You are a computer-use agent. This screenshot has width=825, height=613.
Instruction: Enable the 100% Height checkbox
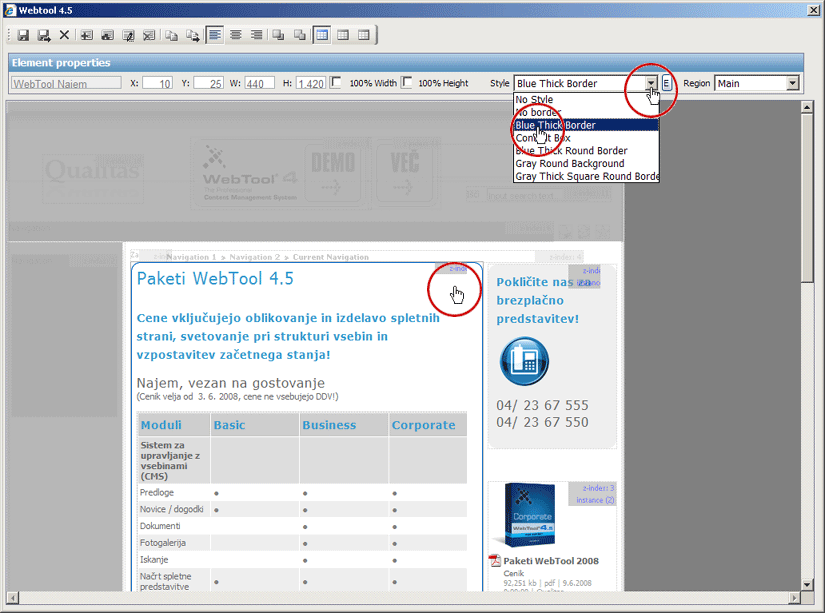coord(407,82)
